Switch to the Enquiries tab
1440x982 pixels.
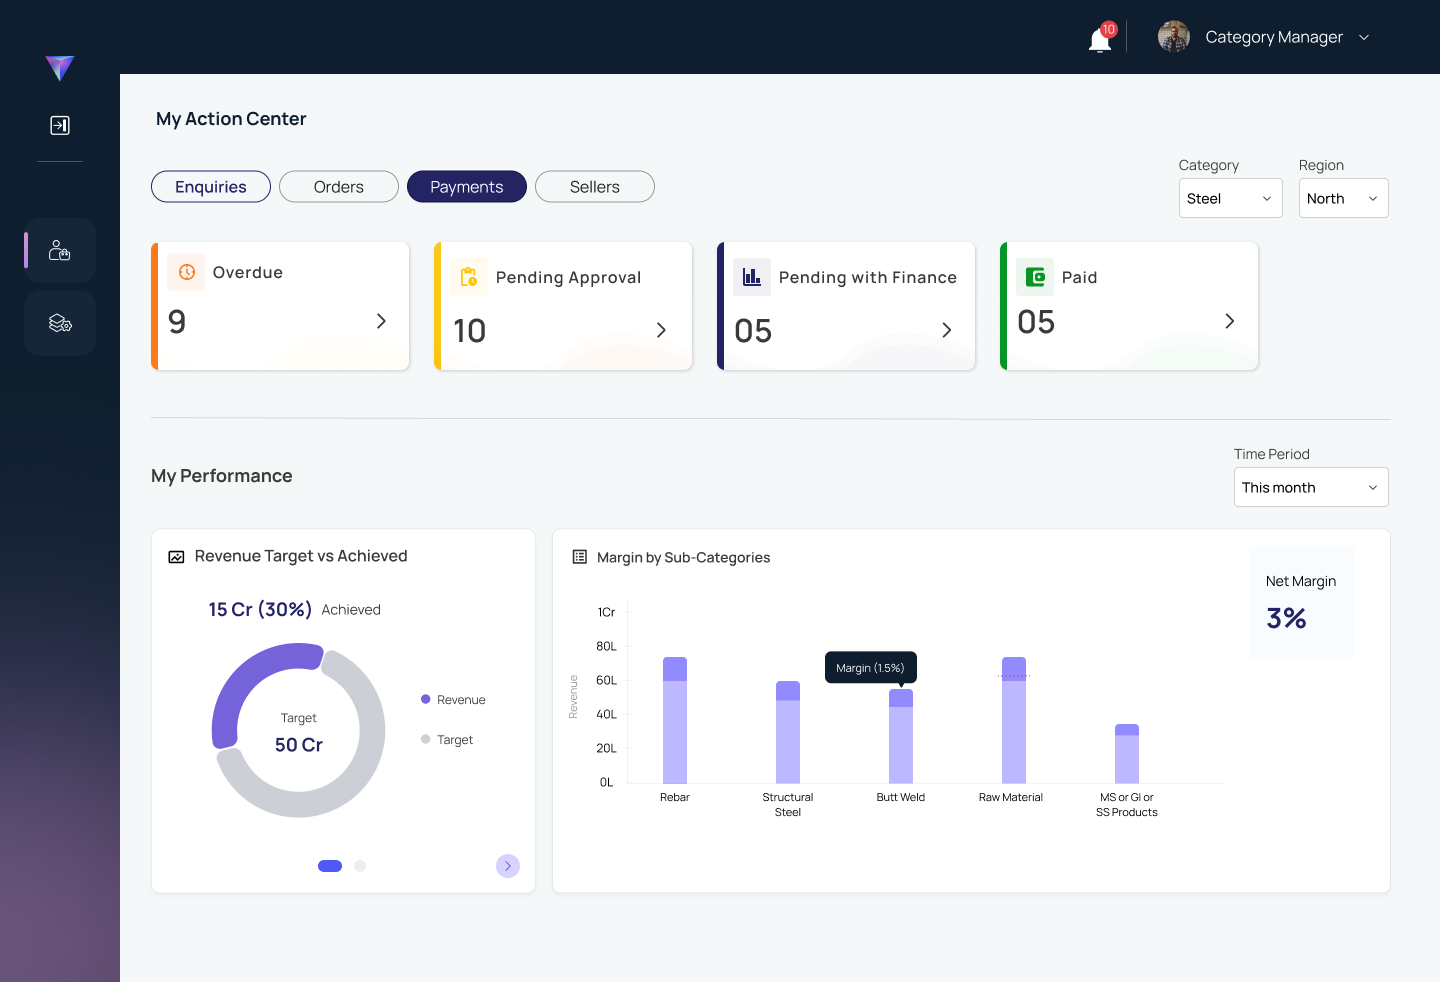click(211, 187)
